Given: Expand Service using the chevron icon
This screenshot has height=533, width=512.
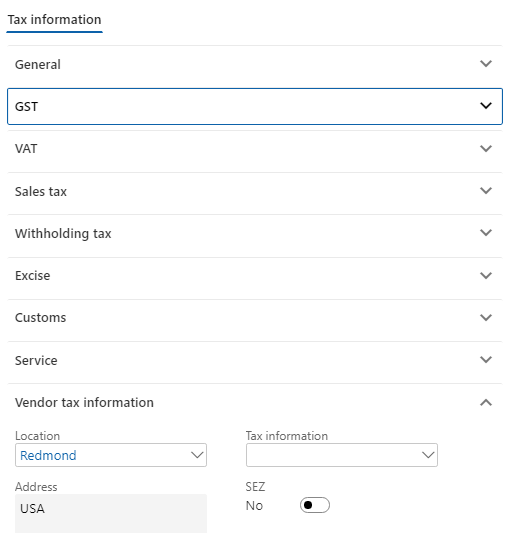Looking at the screenshot, I should (486, 360).
